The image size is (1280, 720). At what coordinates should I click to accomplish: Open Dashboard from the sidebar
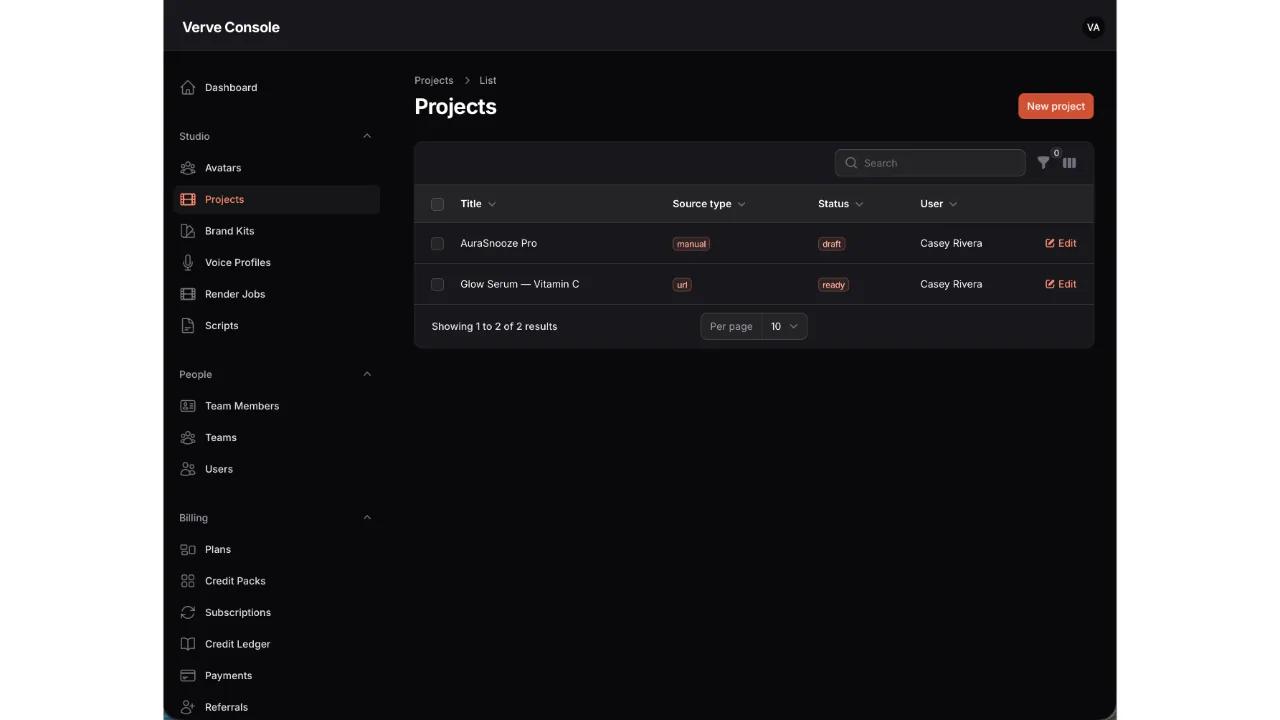coord(277,88)
